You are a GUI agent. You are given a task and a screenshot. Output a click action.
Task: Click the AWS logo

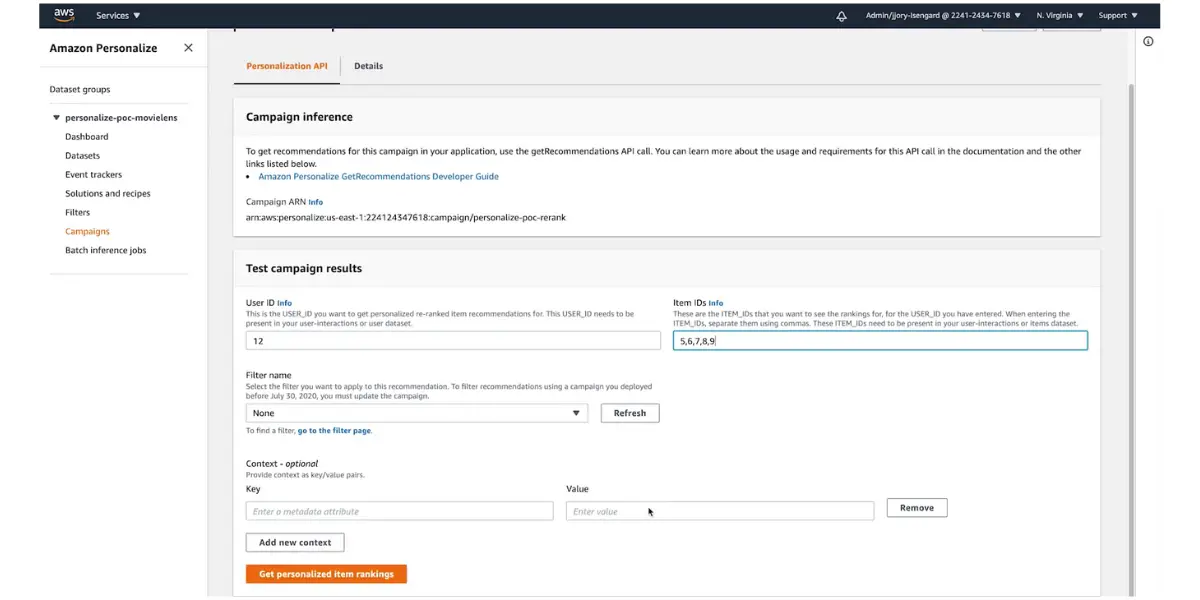click(x=64, y=15)
